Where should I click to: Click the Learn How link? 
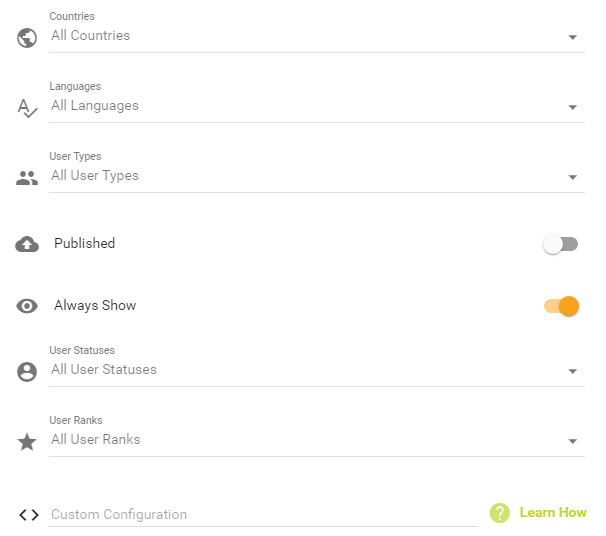(553, 512)
